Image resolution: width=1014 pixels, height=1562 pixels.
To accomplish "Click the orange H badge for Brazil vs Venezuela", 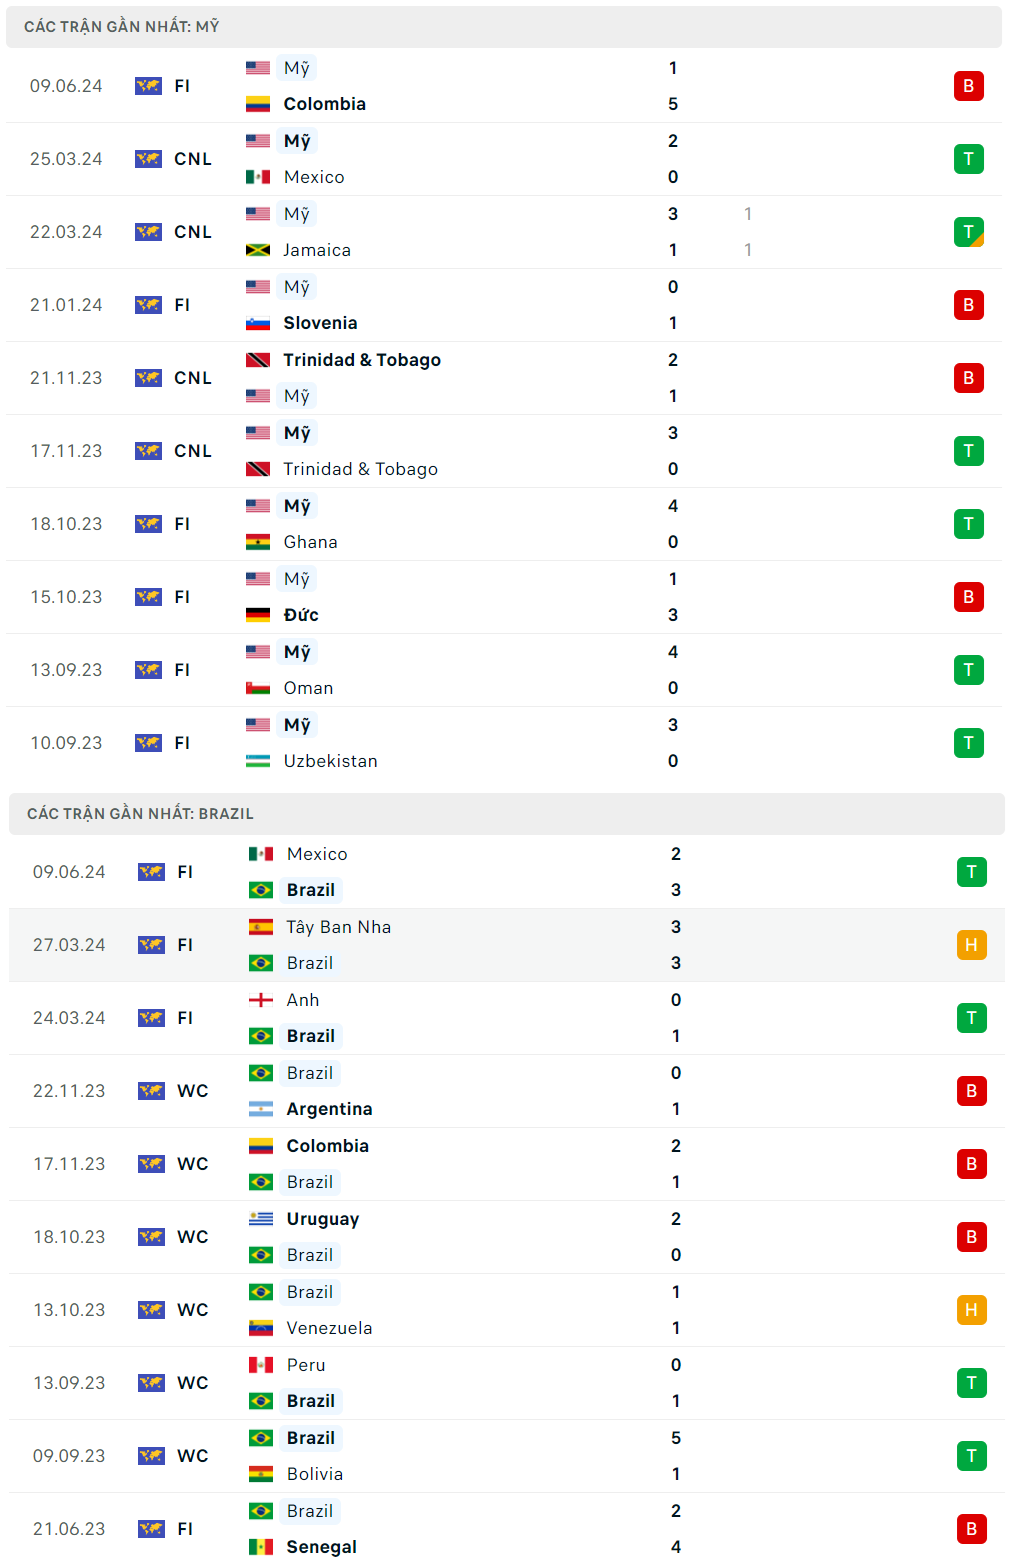I will click(971, 1310).
